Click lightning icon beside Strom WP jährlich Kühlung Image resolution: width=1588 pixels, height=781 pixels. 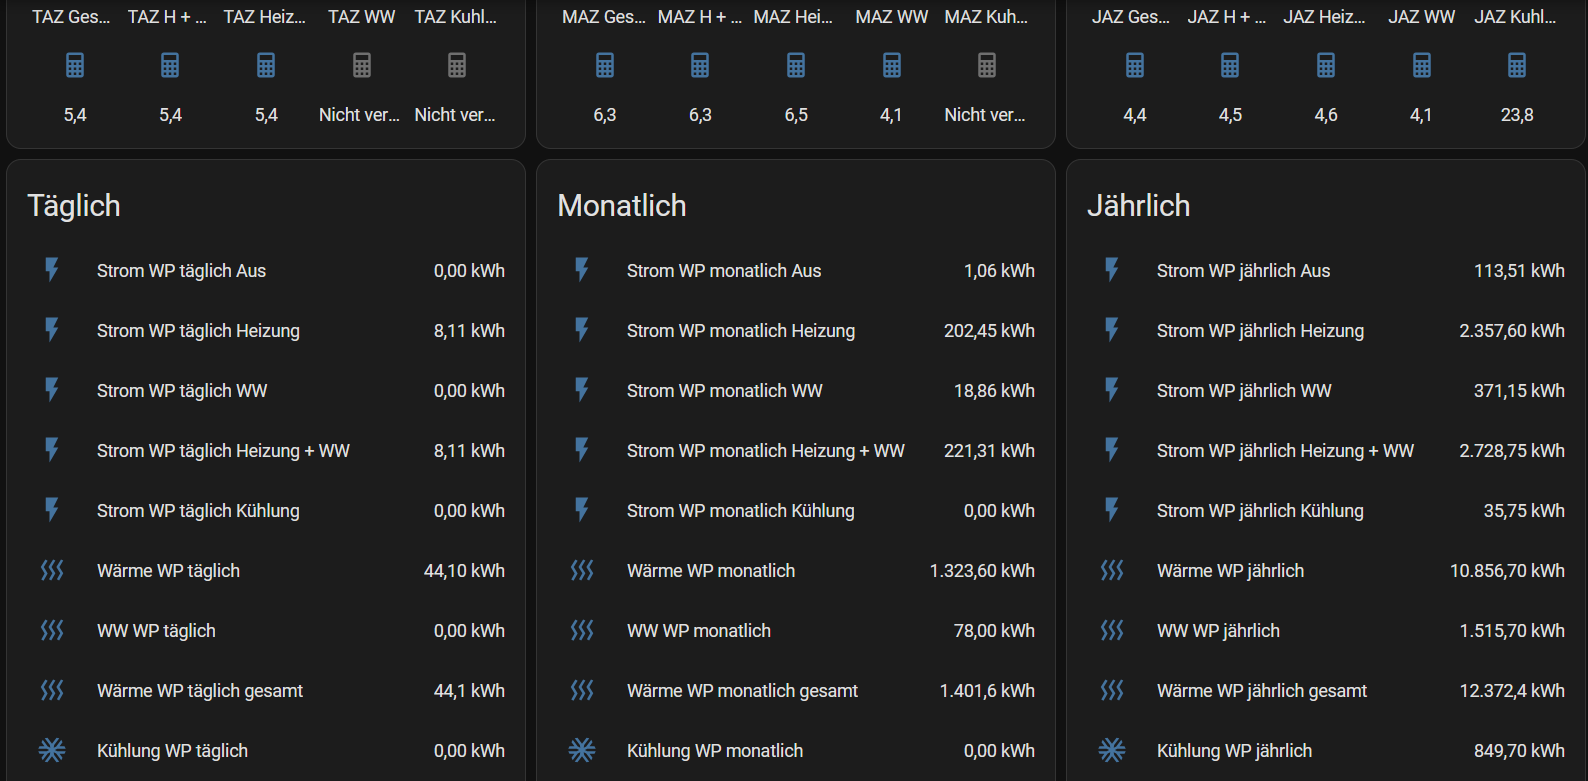click(1112, 510)
